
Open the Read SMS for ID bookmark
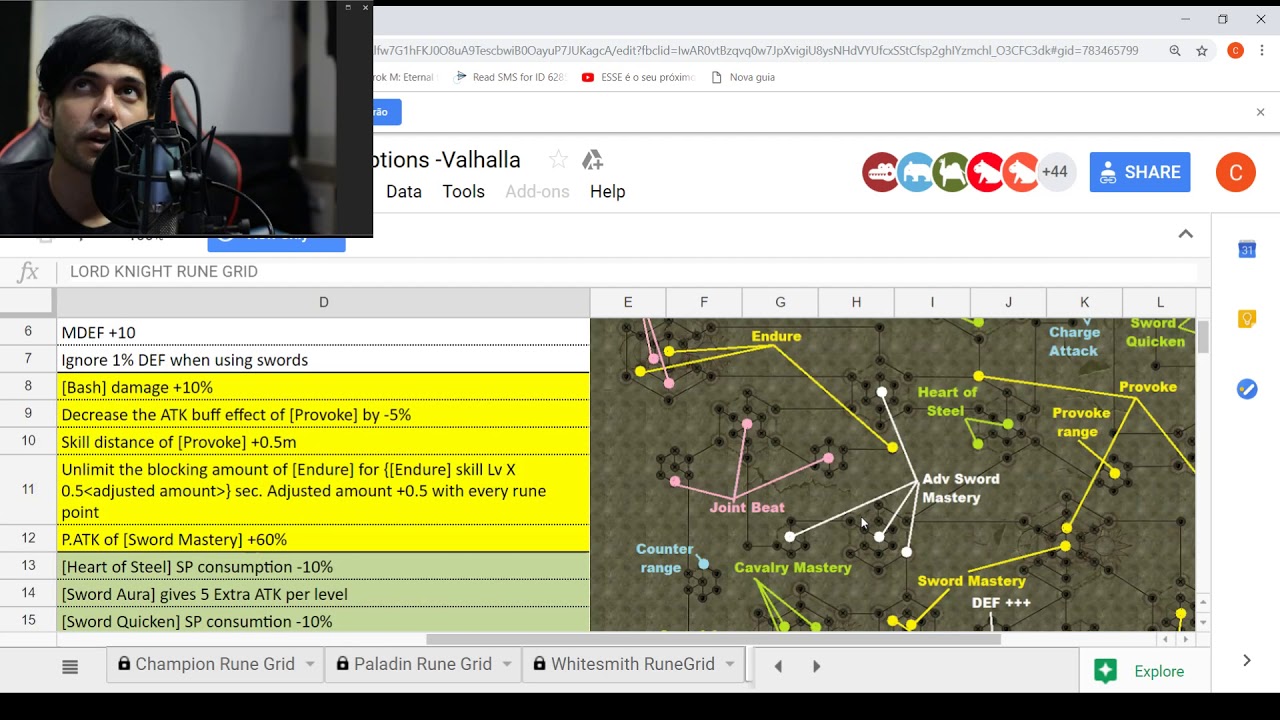click(510, 77)
